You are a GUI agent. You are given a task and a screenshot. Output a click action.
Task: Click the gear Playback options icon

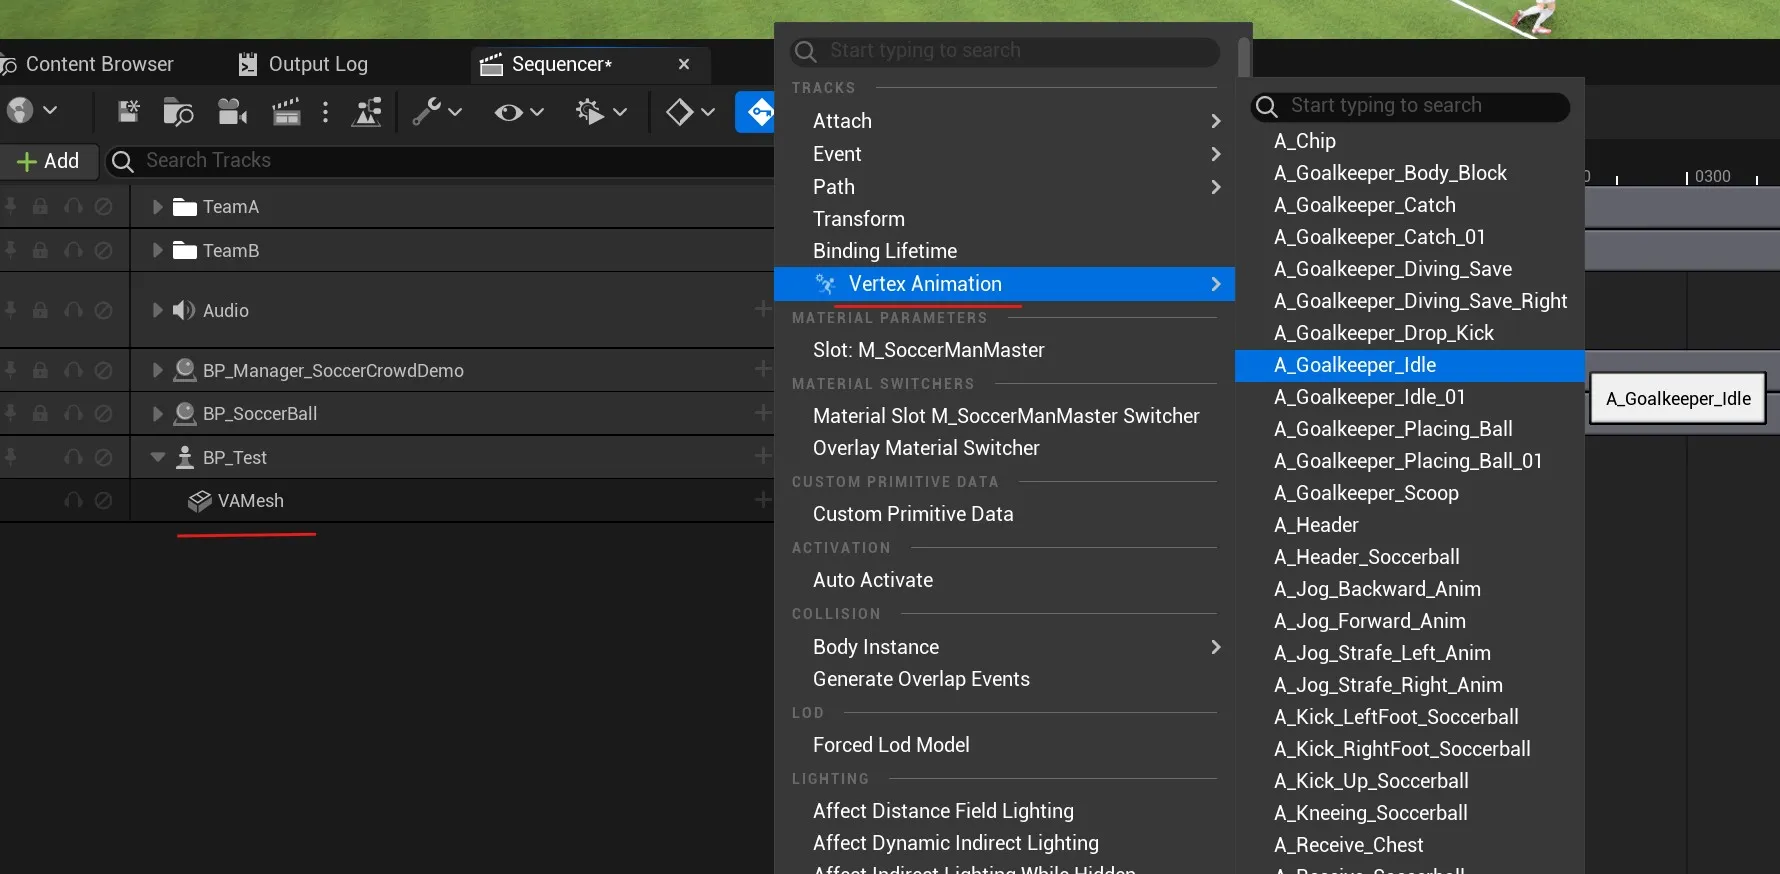[590, 112]
